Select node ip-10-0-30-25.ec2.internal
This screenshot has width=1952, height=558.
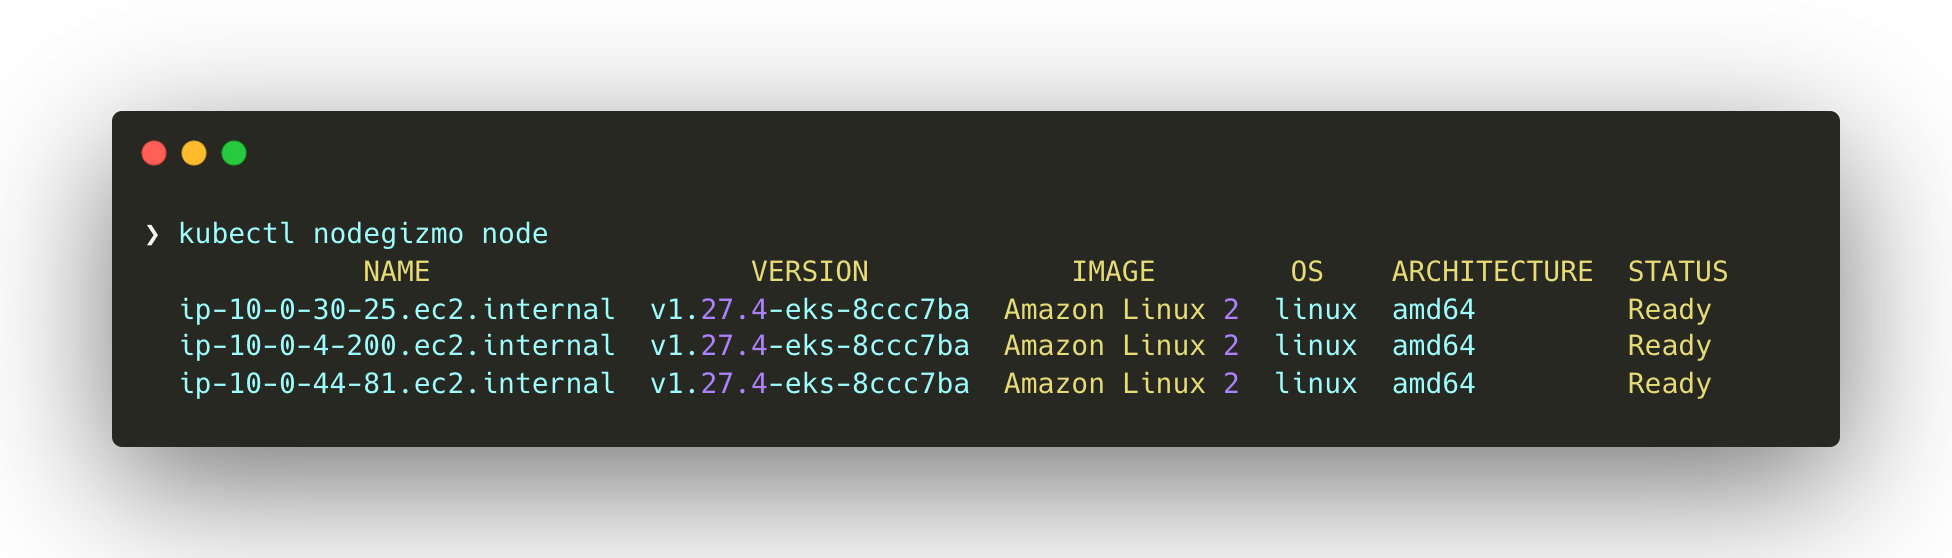(x=397, y=310)
